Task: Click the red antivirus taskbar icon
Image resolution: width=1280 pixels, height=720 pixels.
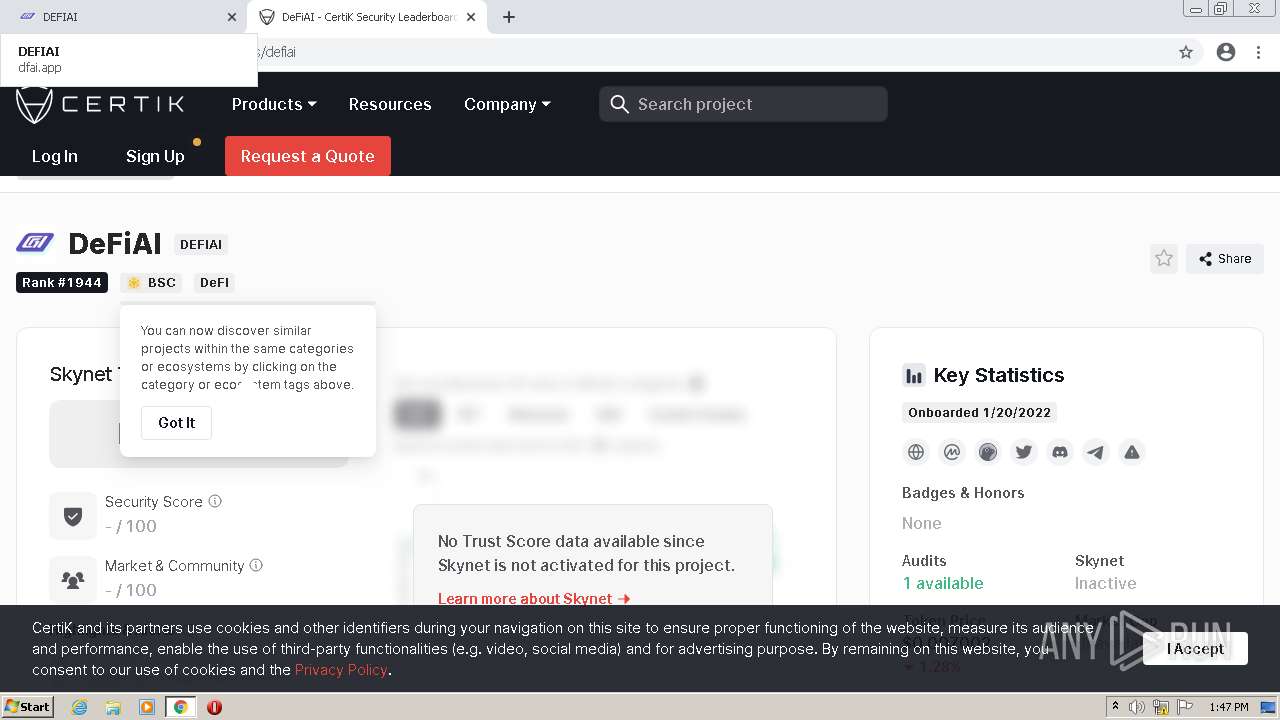Action: pyautogui.click(x=214, y=707)
